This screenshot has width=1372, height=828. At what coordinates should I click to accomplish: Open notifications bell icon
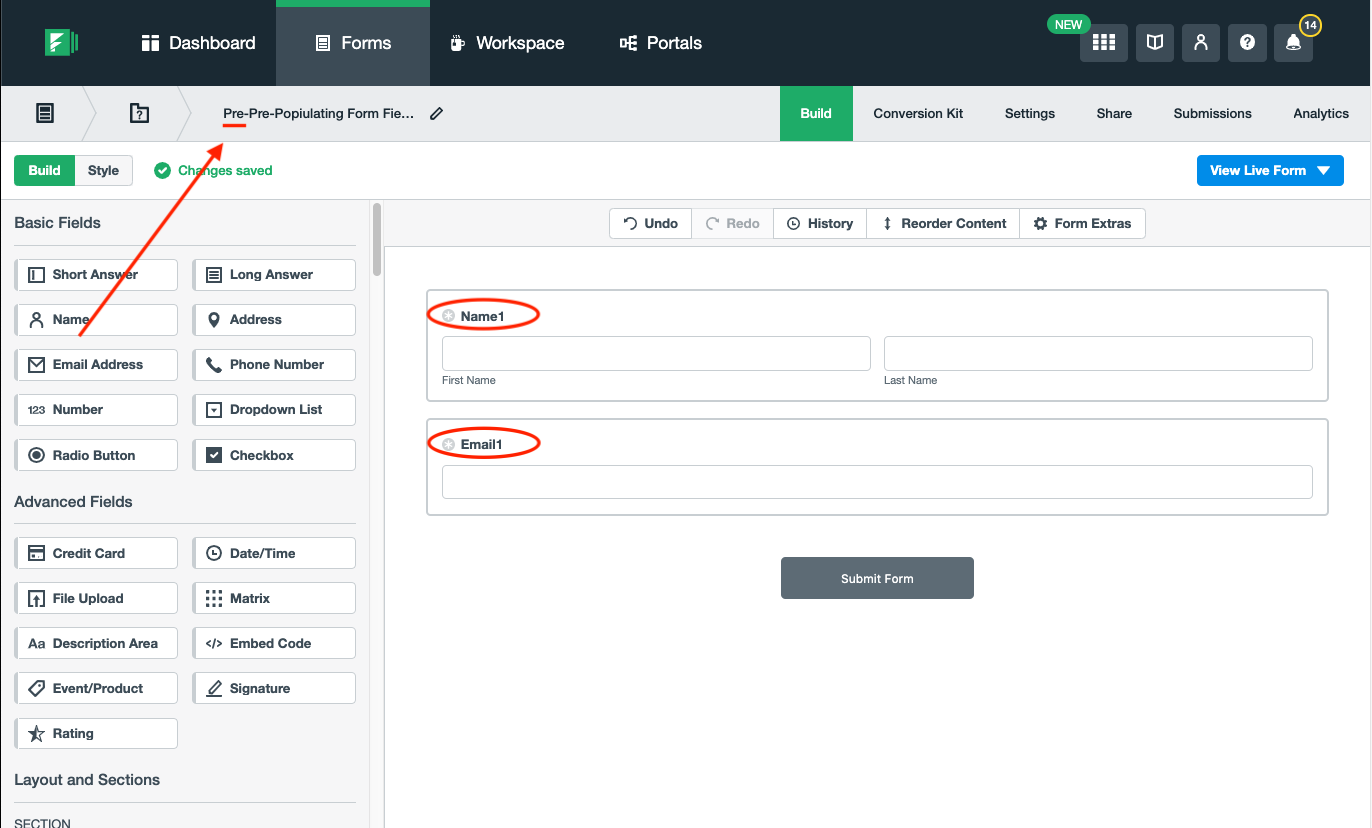(x=1293, y=43)
